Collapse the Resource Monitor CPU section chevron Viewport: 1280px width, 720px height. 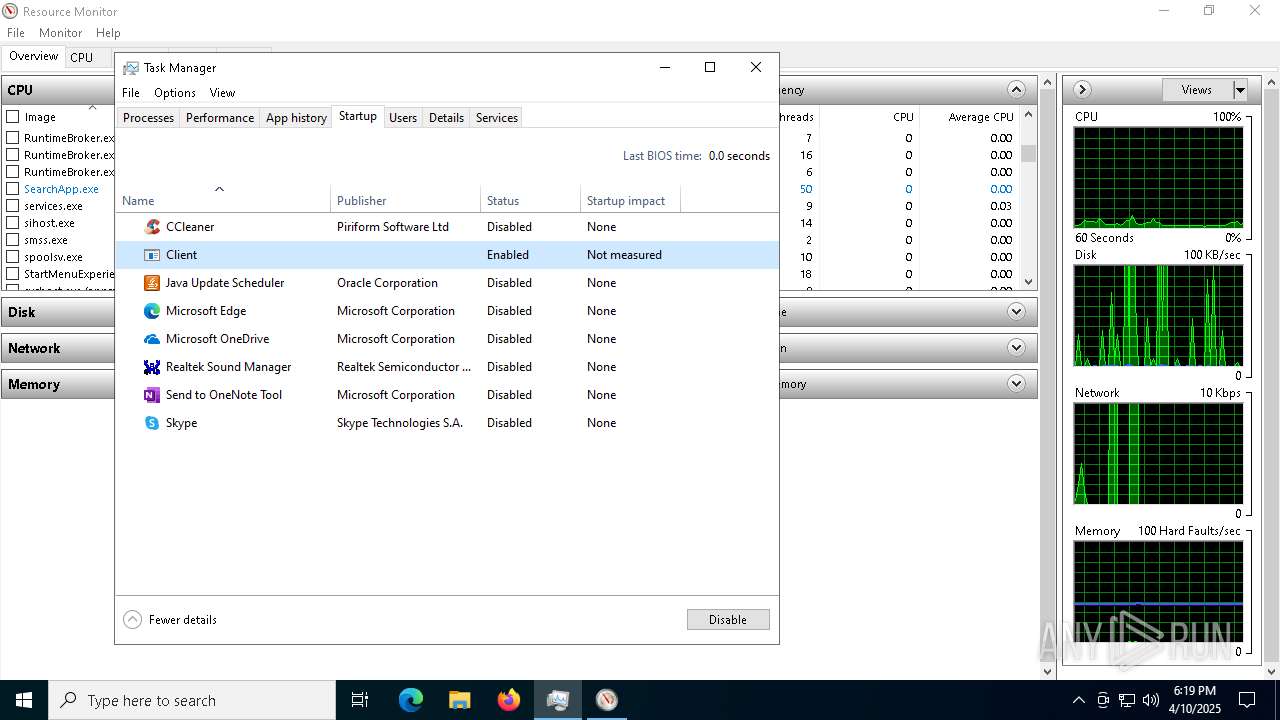[x=1016, y=90]
